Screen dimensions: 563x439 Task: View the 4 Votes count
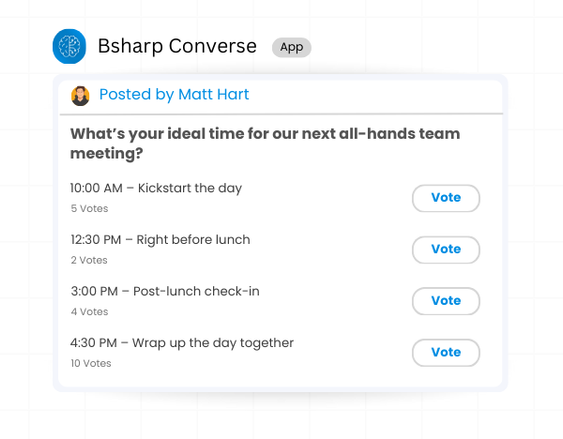(89, 312)
